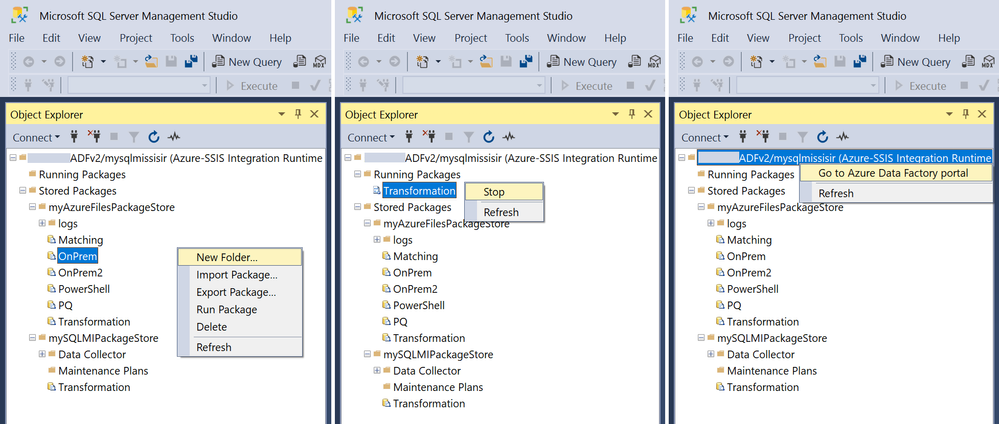The height and width of the screenshot is (424, 999).
Task: Select Matching package in window with Stop menu
Action: [x=415, y=256]
